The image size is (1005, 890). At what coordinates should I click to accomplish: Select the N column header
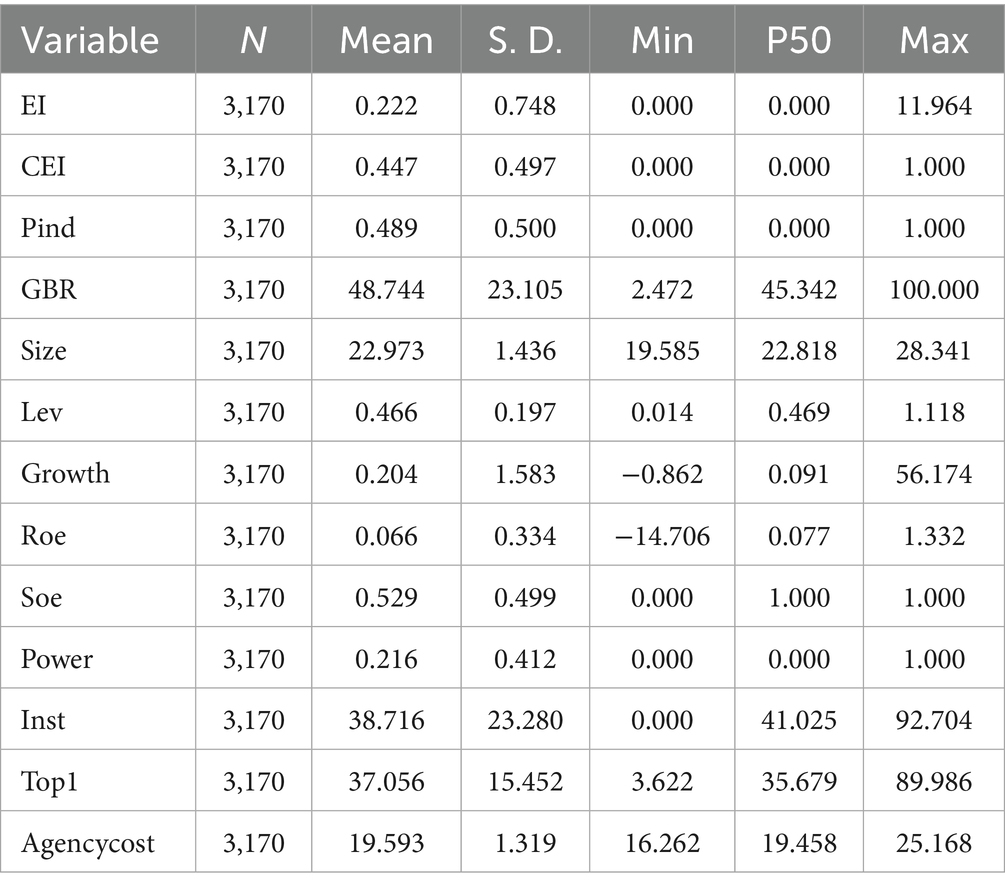tap(254, 40)
